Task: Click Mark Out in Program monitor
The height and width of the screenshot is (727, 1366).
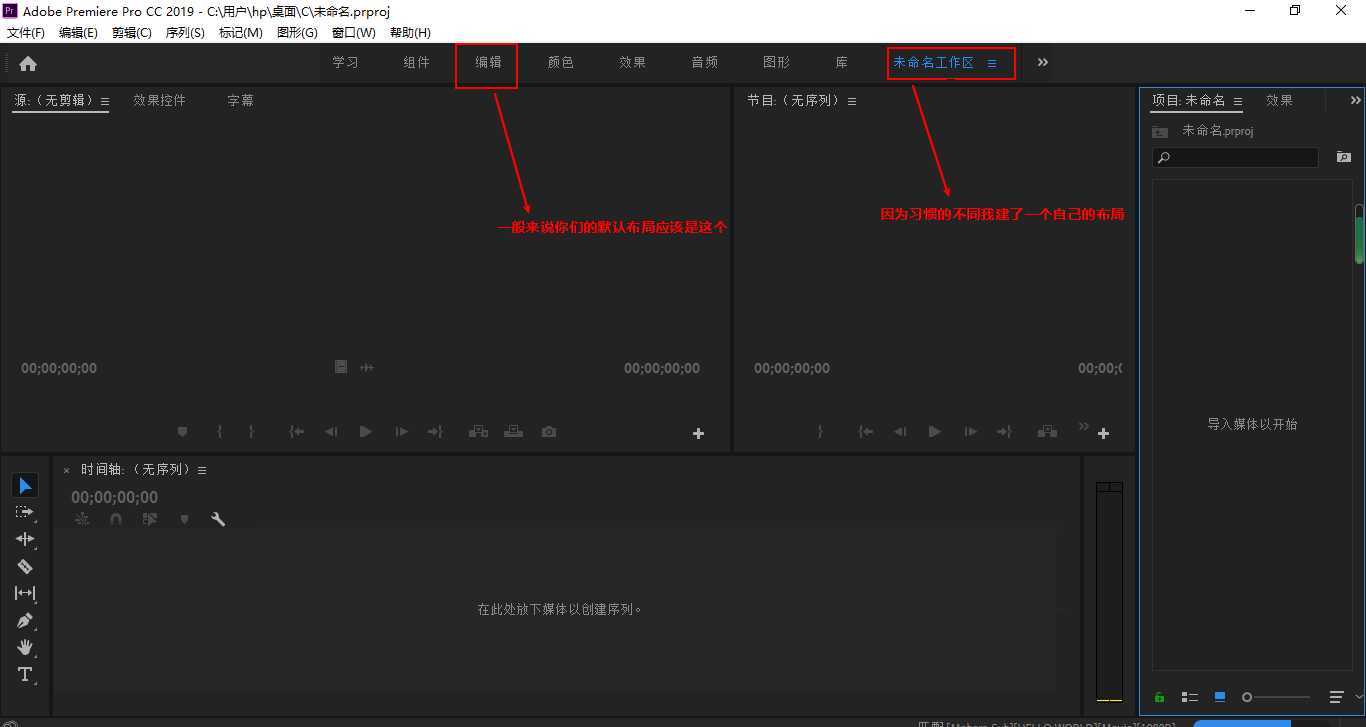Action: click(820, 432)
